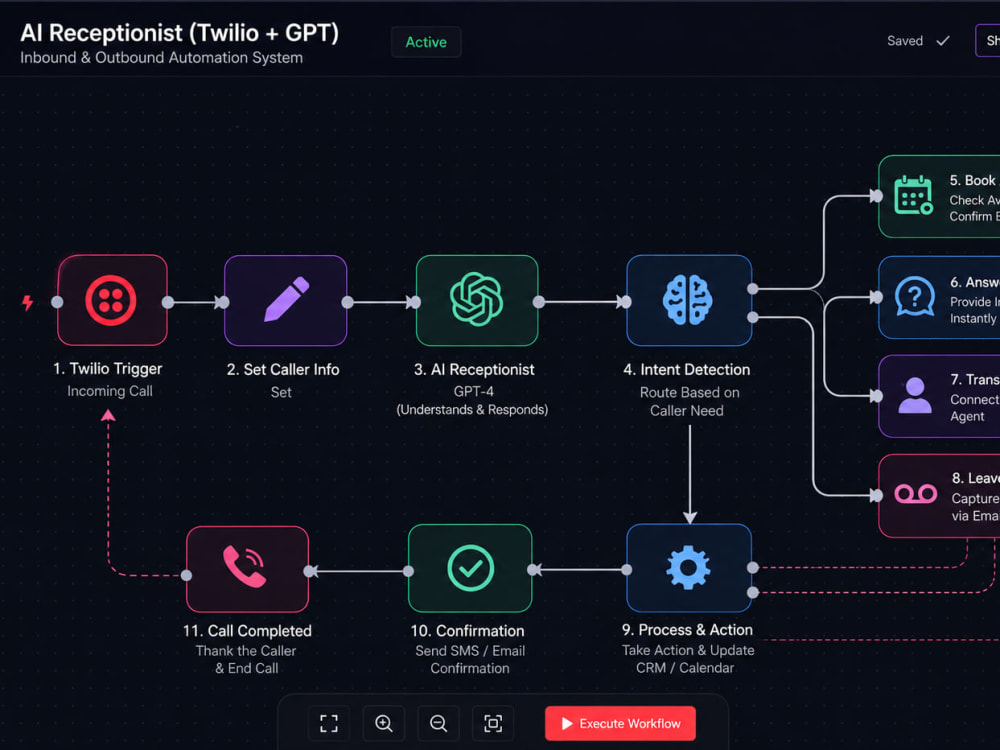Image resolution: width=1000 pixels, height=750 pixels.
Task: Click the lightning trigger indicator icon
Action: pos(27,302)
